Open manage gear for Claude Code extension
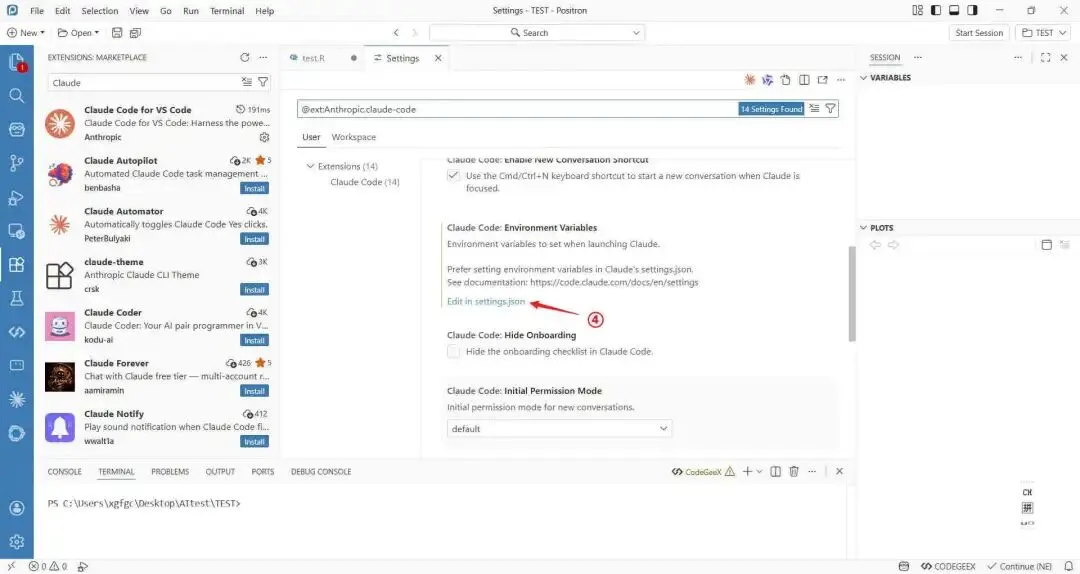 264,137
